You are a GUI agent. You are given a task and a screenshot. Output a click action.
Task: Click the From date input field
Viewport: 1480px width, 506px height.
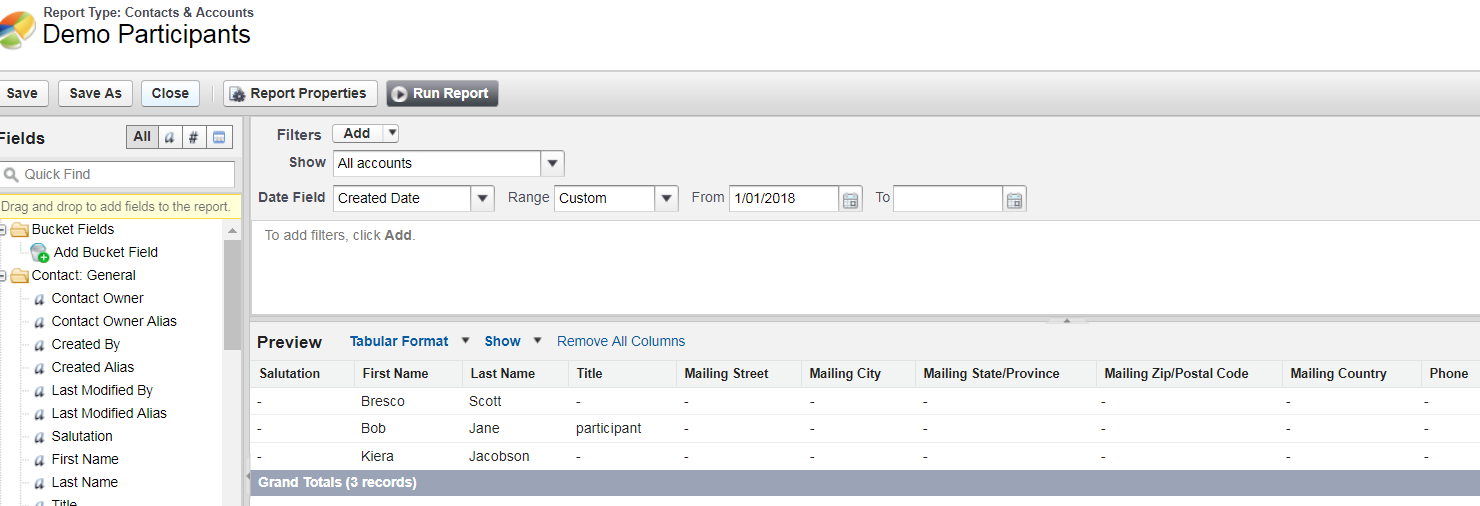click(x=783, y=198)
